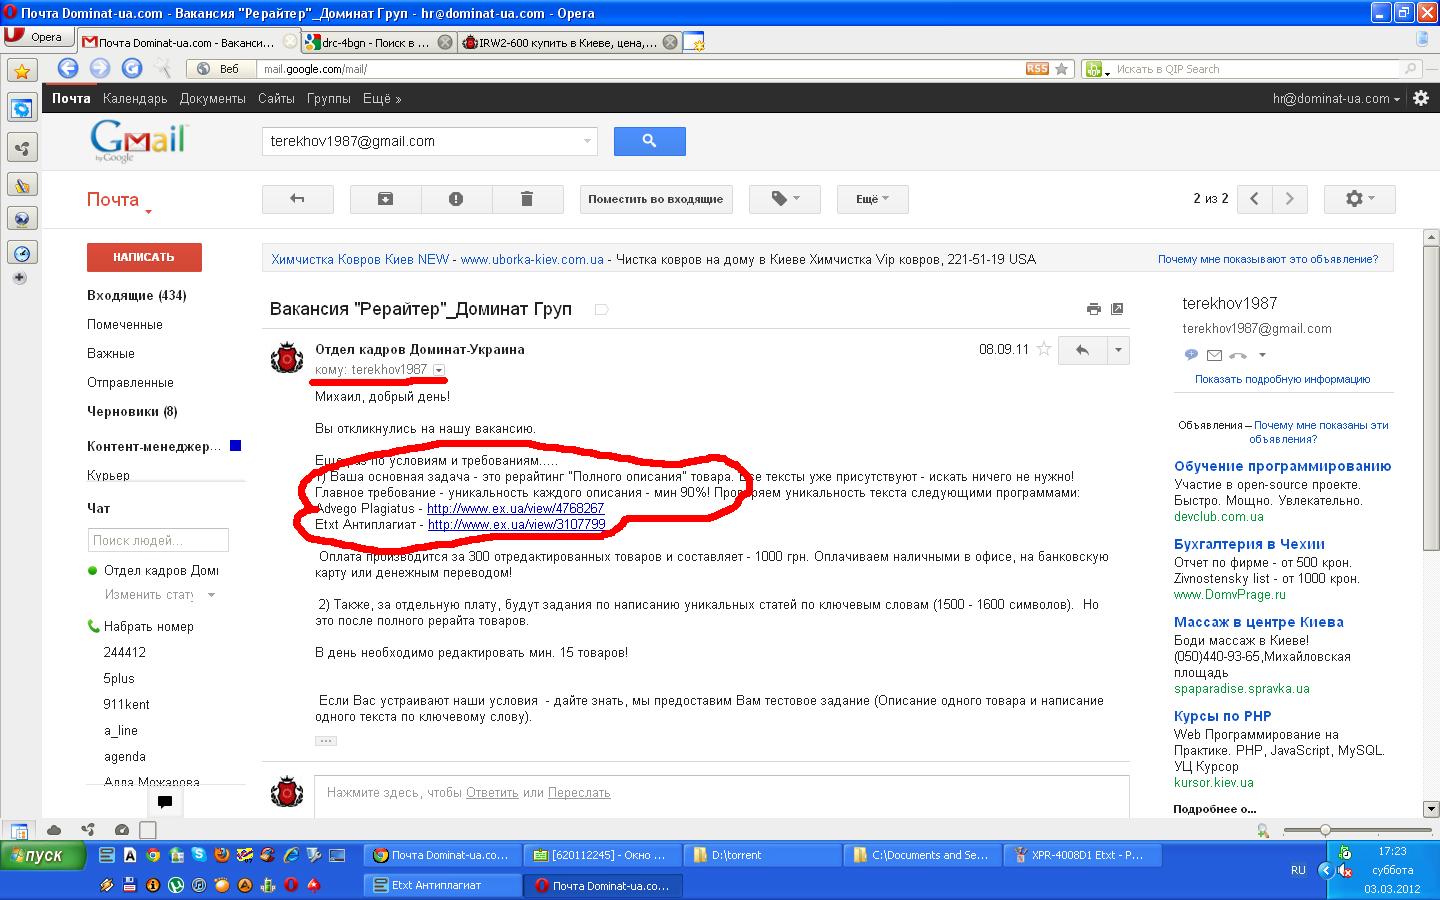
Task: Open the Календарь item in the Google bar
Action: click(135, 98)
